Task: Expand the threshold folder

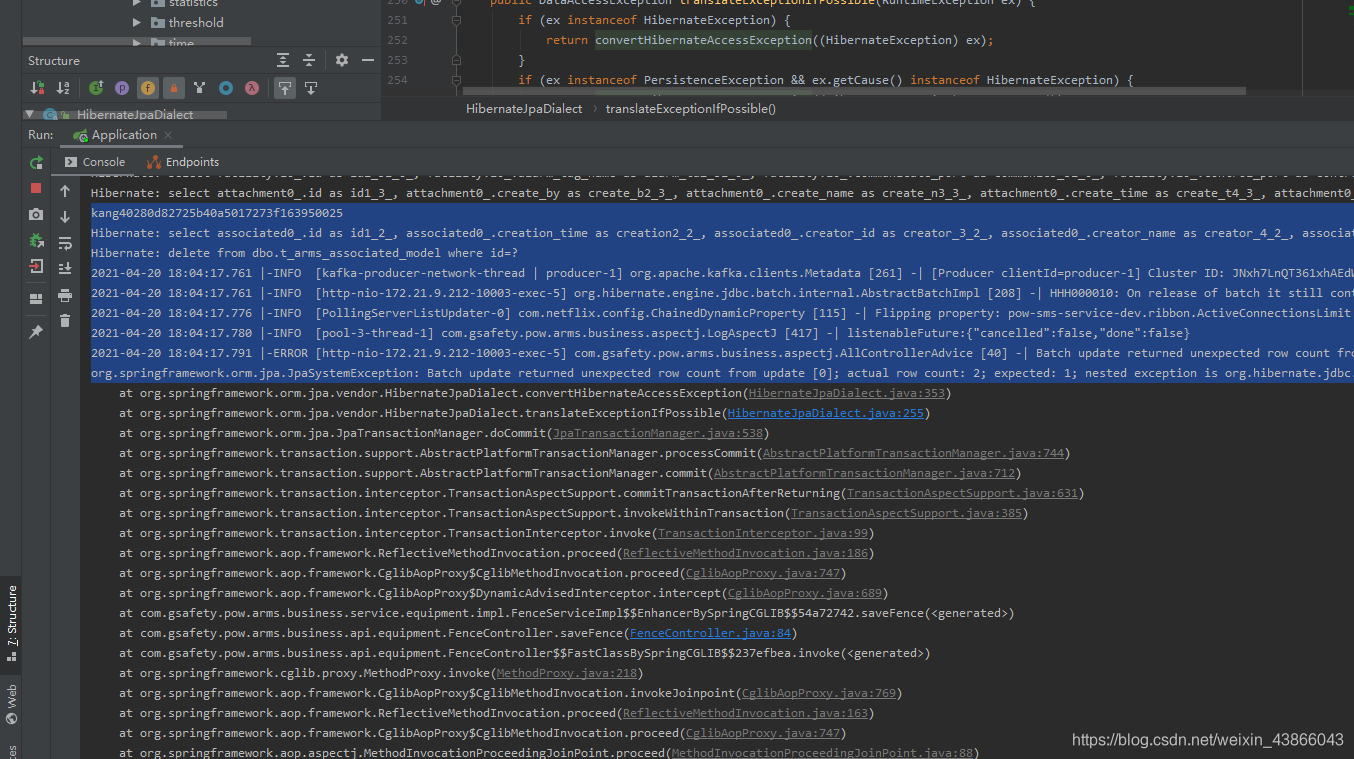Action: (x=137, y=22)
